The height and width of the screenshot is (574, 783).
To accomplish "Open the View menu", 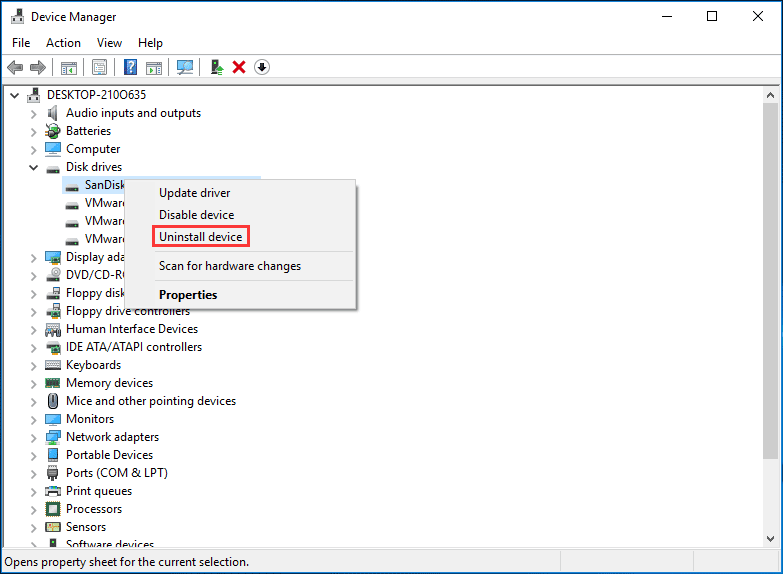I will point(110,43).
